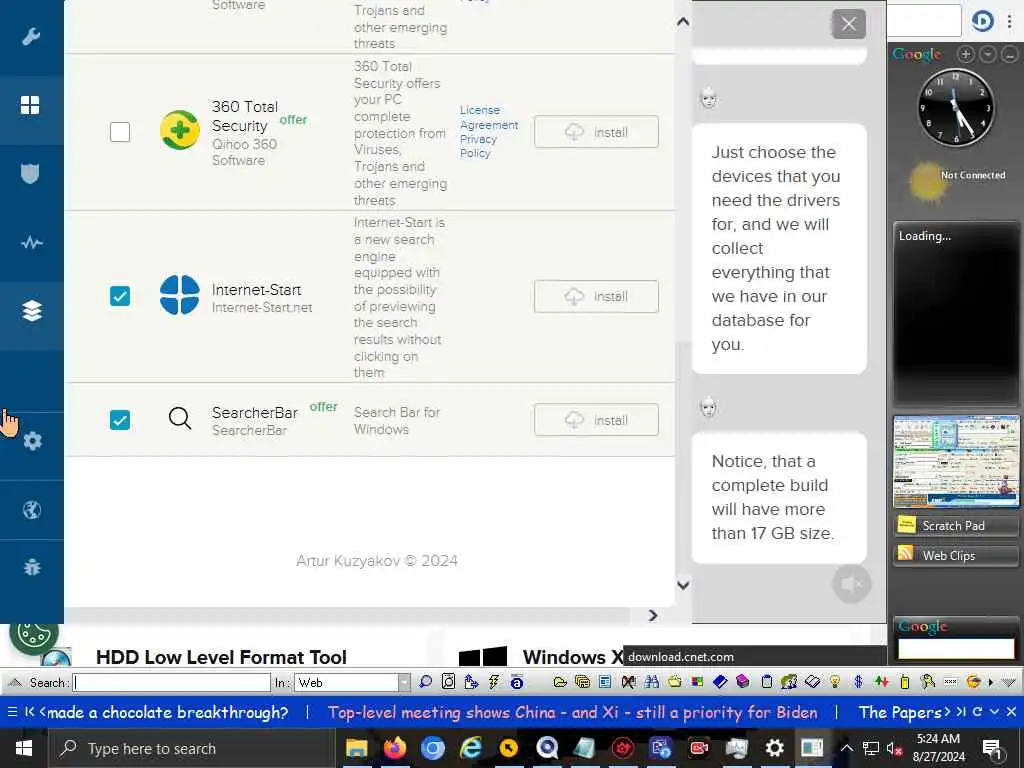The image size is (1024, 768).
Task: Open Settings gear on the taskbar
Action: click(774, 748)
